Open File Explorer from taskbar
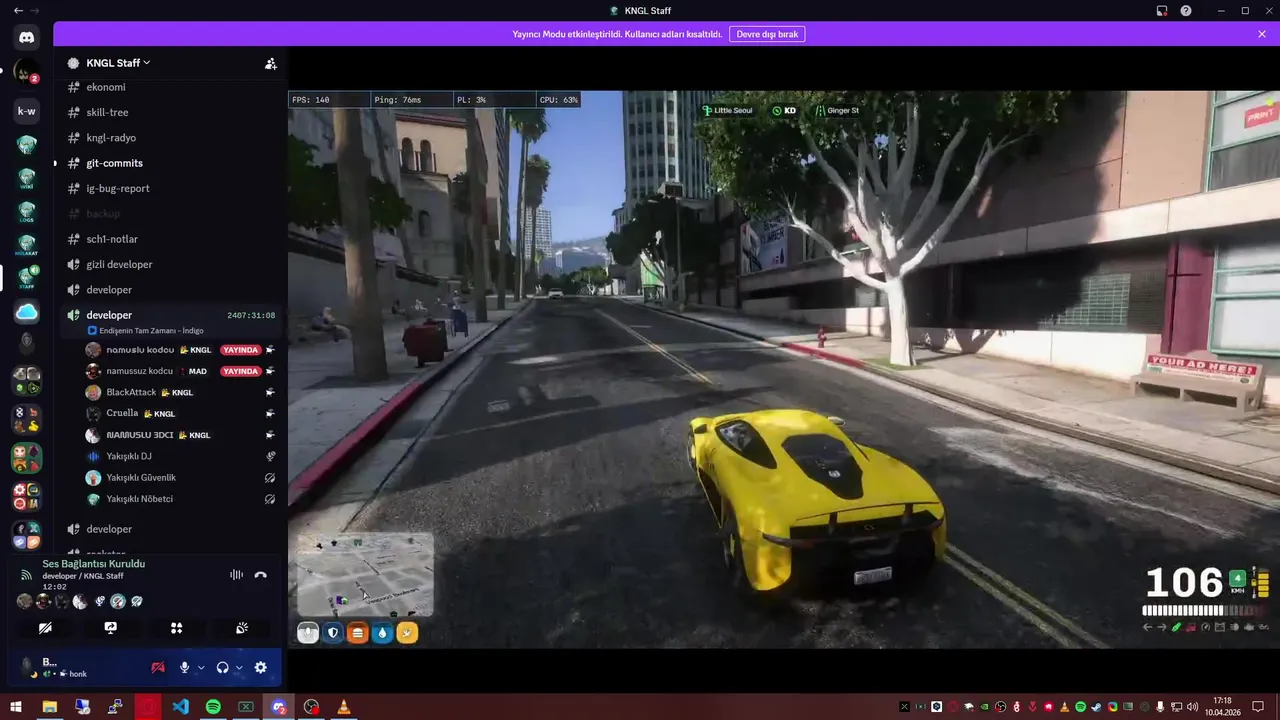Screen dimensions: 1280x720 49,707
